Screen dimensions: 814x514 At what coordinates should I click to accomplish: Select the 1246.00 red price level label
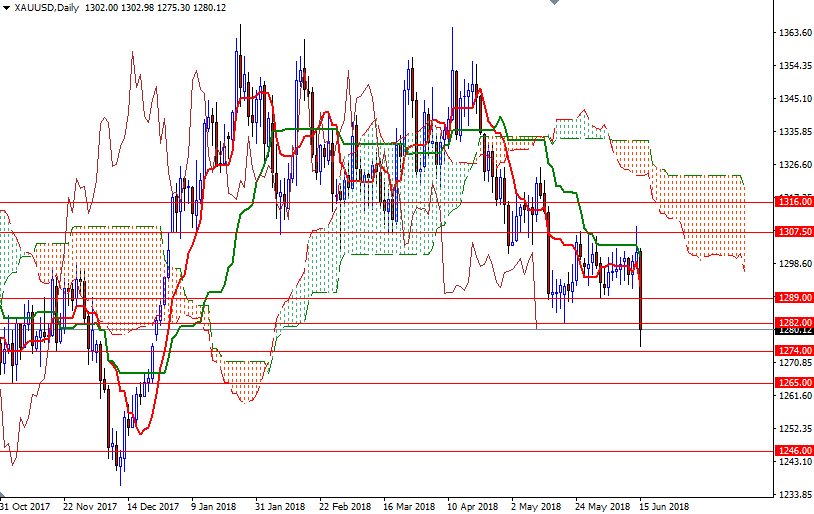(794, 450)
